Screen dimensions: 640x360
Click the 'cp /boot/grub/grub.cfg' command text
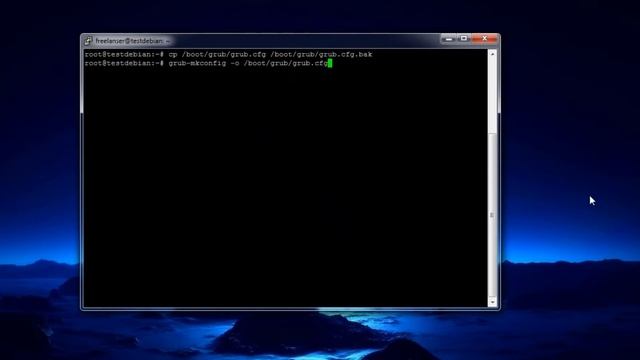217,54
